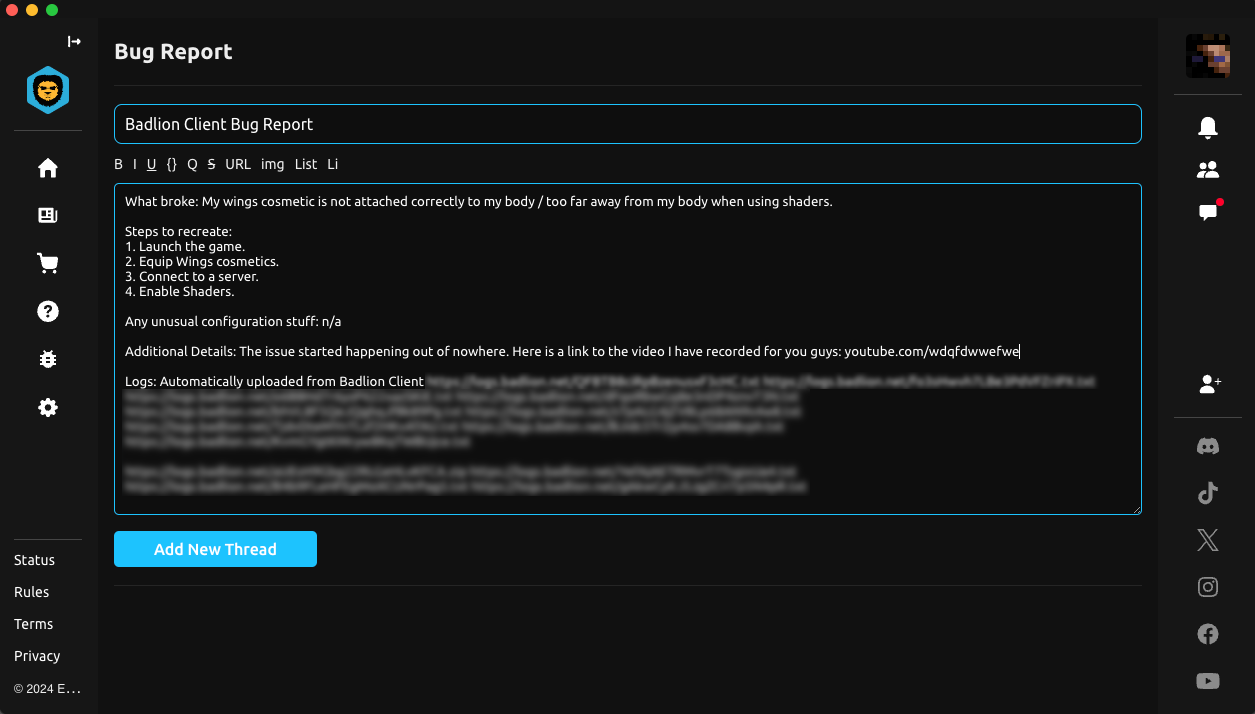The height and width of the screenshot is (714, 1255).
Task: Open the Rules link
Action: tap(32, 592)
